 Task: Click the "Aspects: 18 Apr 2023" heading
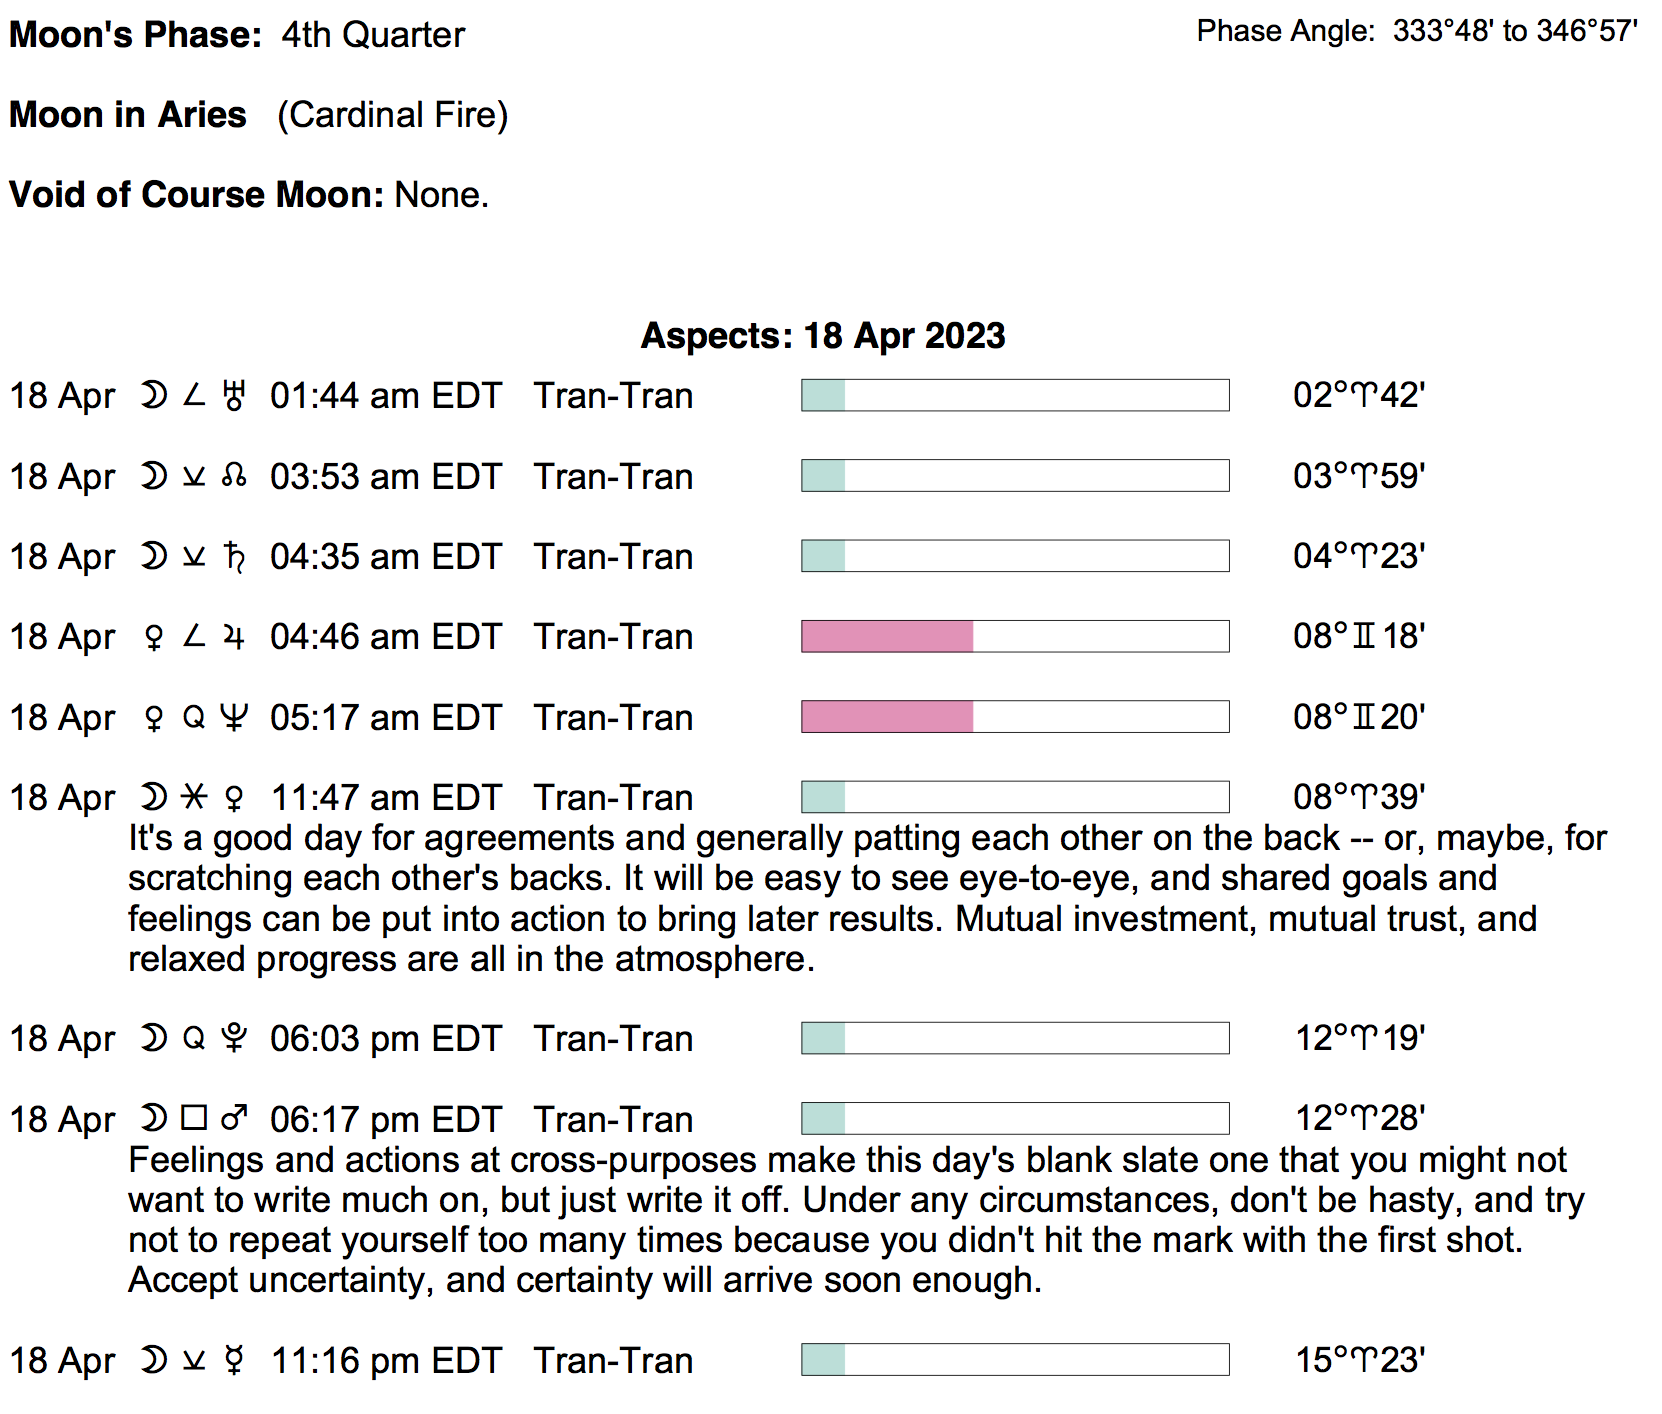[822, 336]
